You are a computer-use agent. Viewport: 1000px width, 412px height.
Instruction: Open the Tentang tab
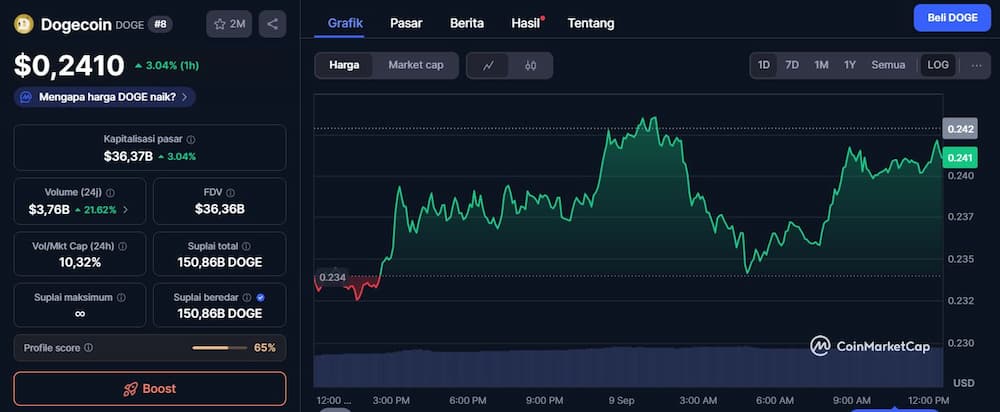pyautogui.click(x=591, y=24)
